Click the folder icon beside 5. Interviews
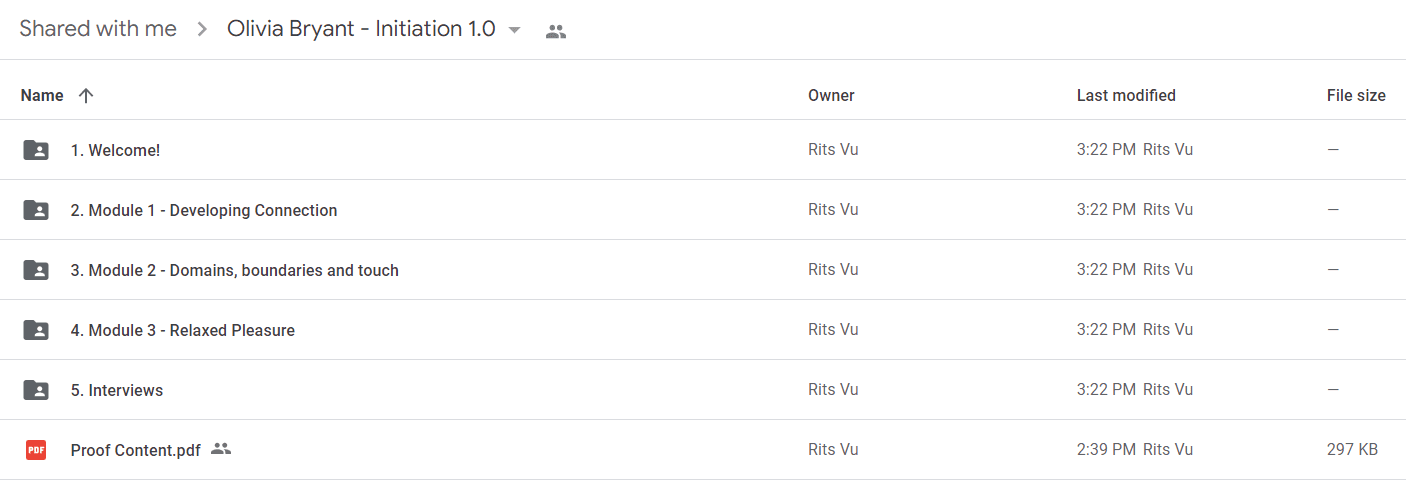The image size is (1406, 483). [36, 390]
